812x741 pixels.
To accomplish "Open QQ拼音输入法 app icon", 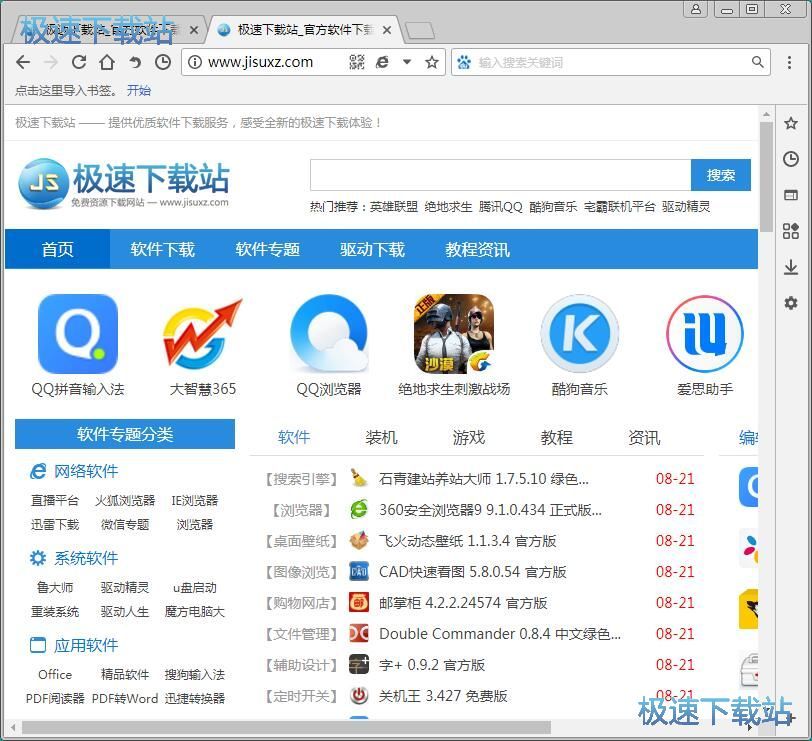I will [x=78, y=334].
